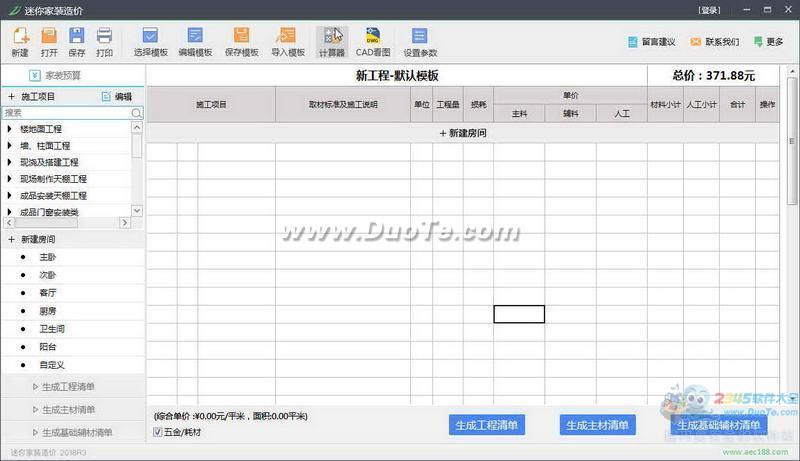Click the blue 生成主材清单 button
Screen dimensions: 800x461
(x=598, y=425)
